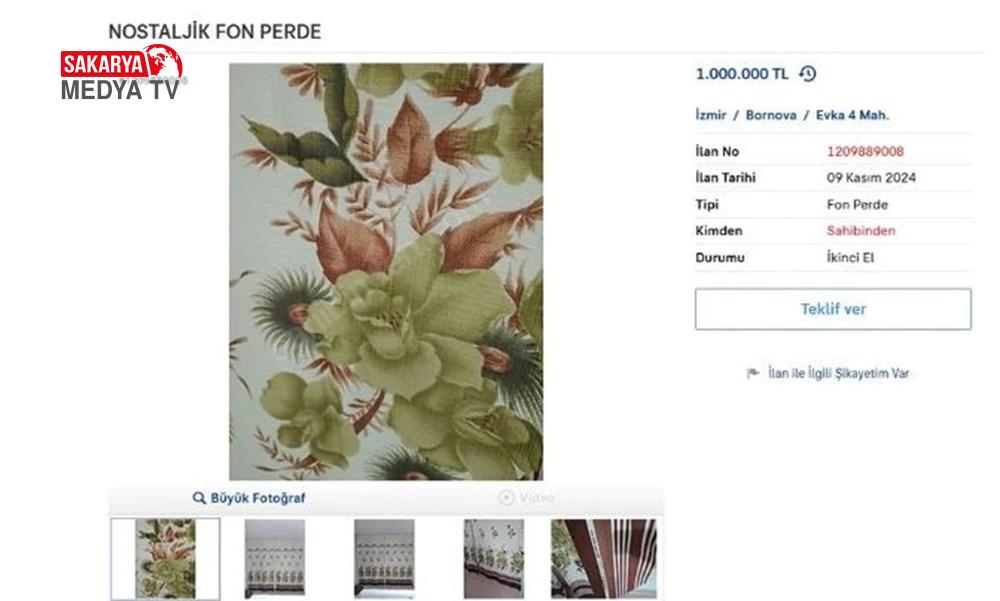Click the Sakarya Medya TV logo

tap(122, 72)
